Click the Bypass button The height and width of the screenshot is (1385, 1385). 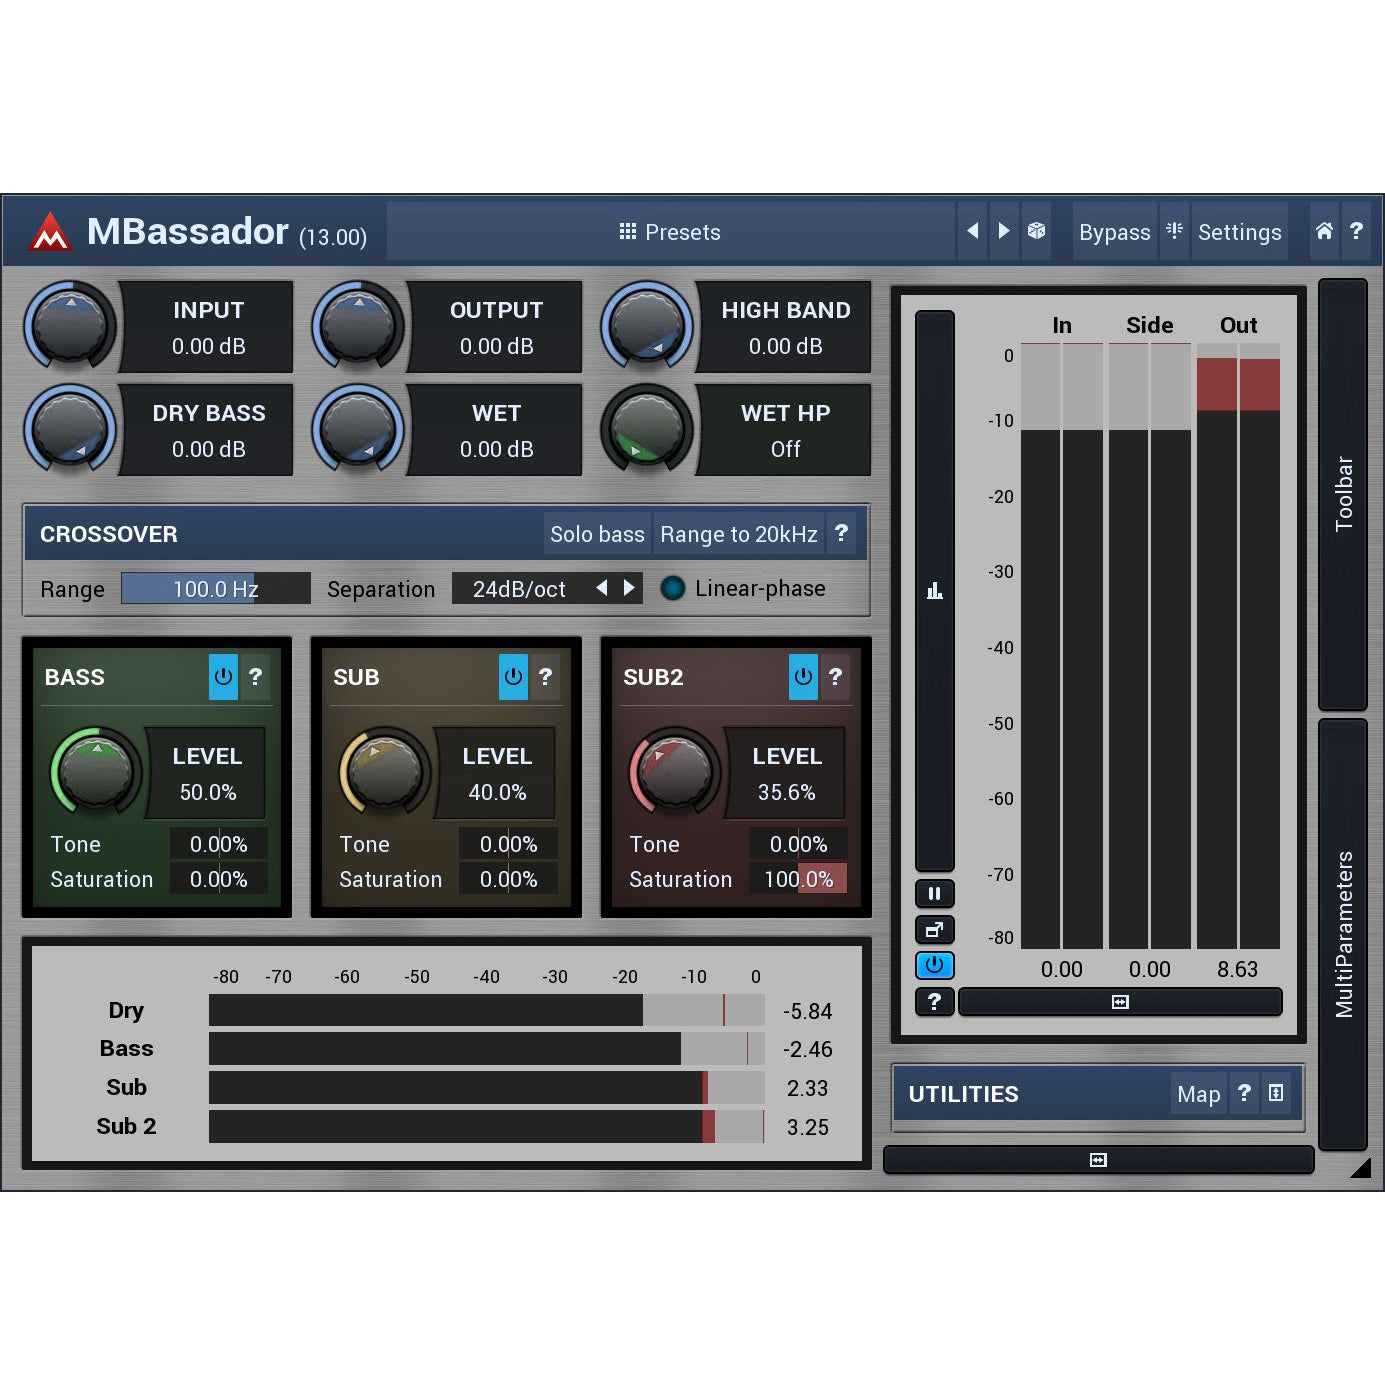1114,232
